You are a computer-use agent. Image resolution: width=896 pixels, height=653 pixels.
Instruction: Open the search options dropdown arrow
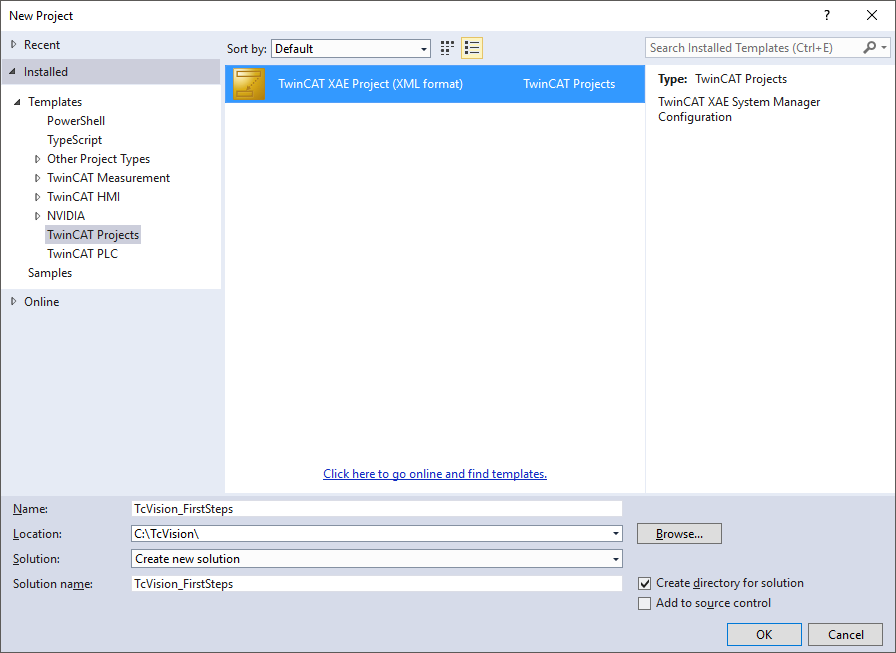(x=884, y=48)
